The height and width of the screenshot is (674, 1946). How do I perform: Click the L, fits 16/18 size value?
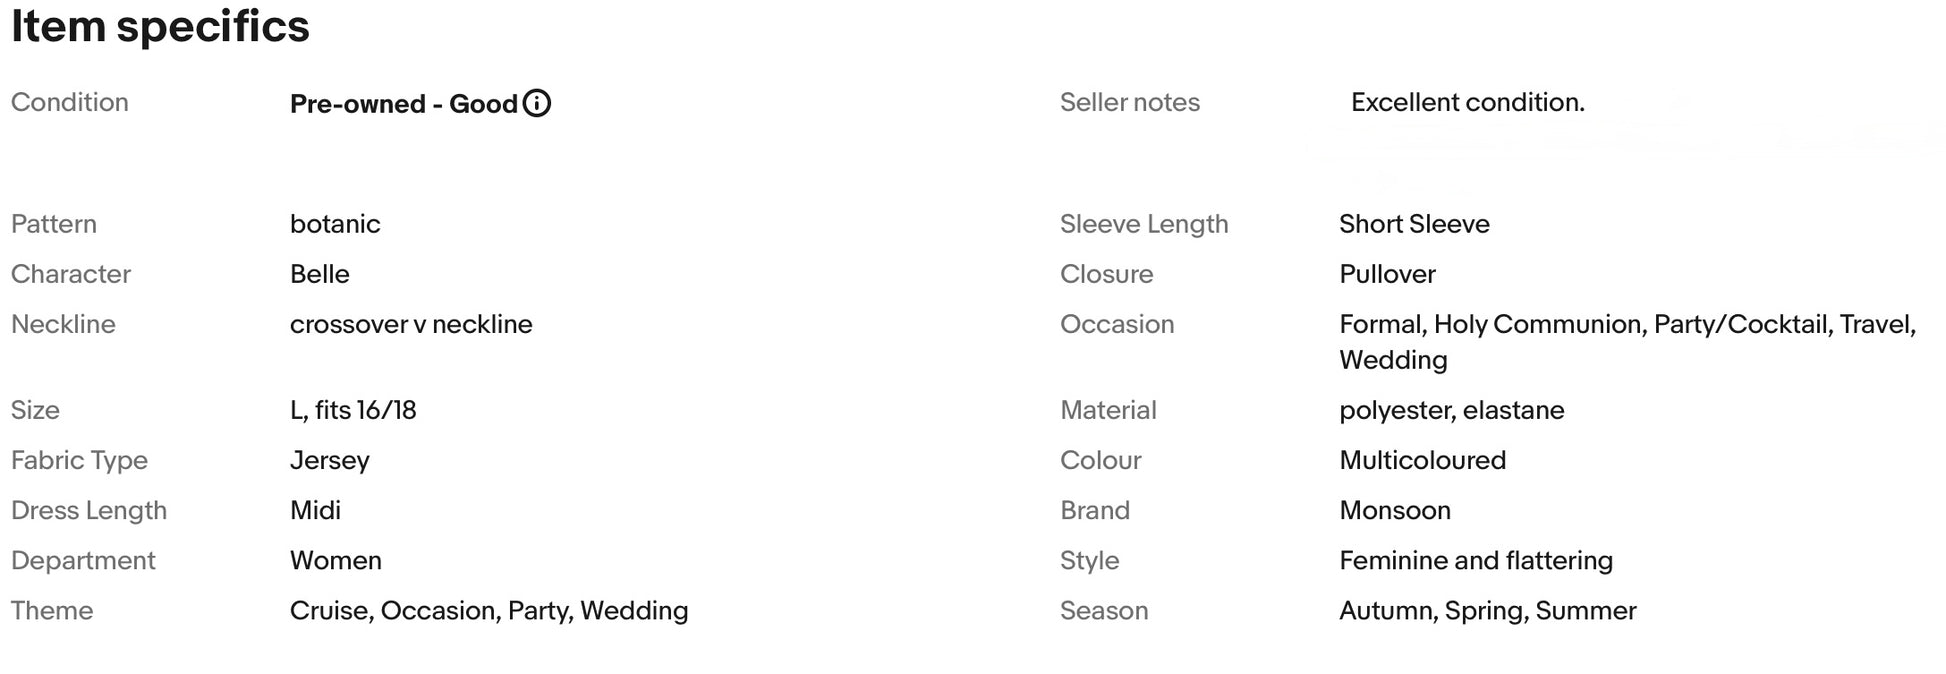pos(353,410)
